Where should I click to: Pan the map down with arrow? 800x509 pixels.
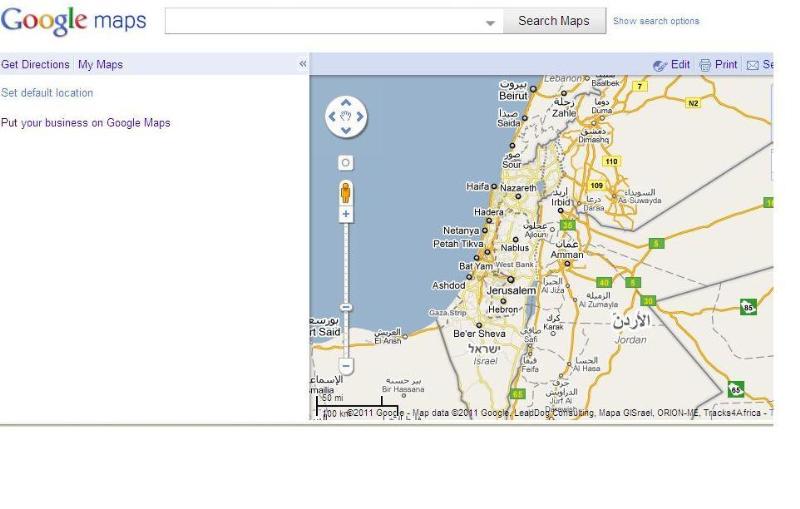pyautogui.click(x=346, y=133)
